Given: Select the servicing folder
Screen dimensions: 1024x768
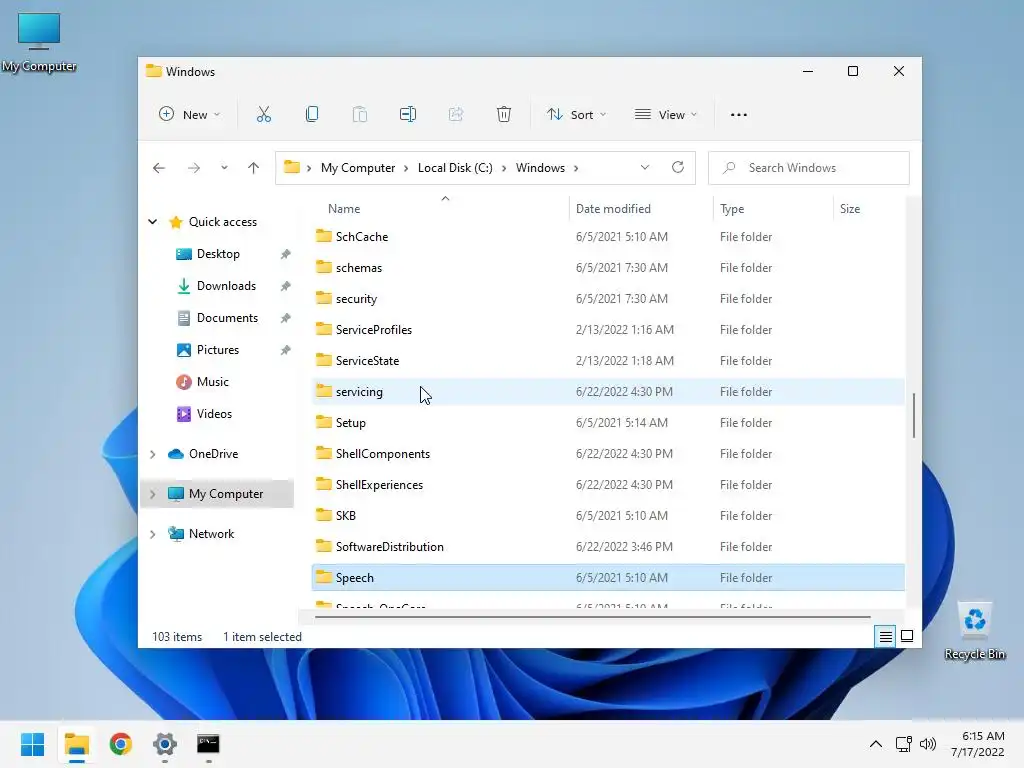Looking at the screenshot, I should click(x=608, y=391).
